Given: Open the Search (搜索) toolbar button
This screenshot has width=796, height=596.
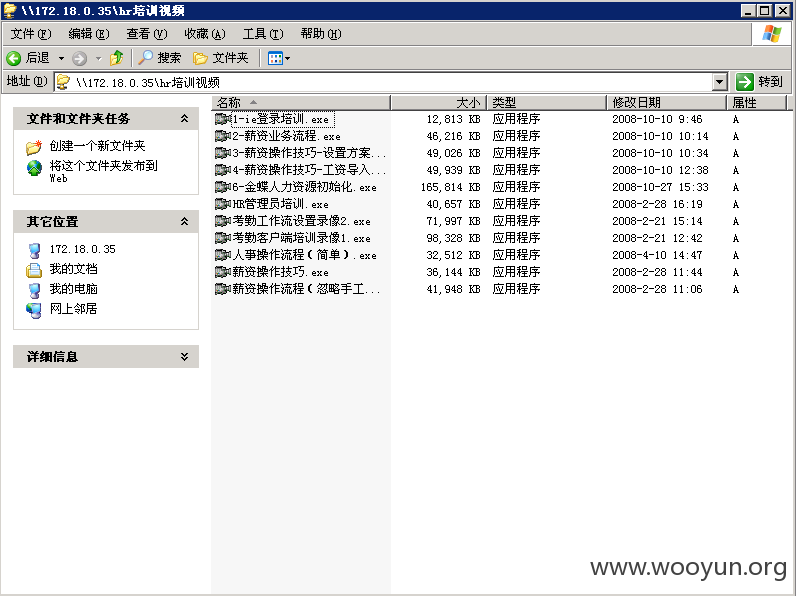Looking at the screenshot, I should coord(160,58).
